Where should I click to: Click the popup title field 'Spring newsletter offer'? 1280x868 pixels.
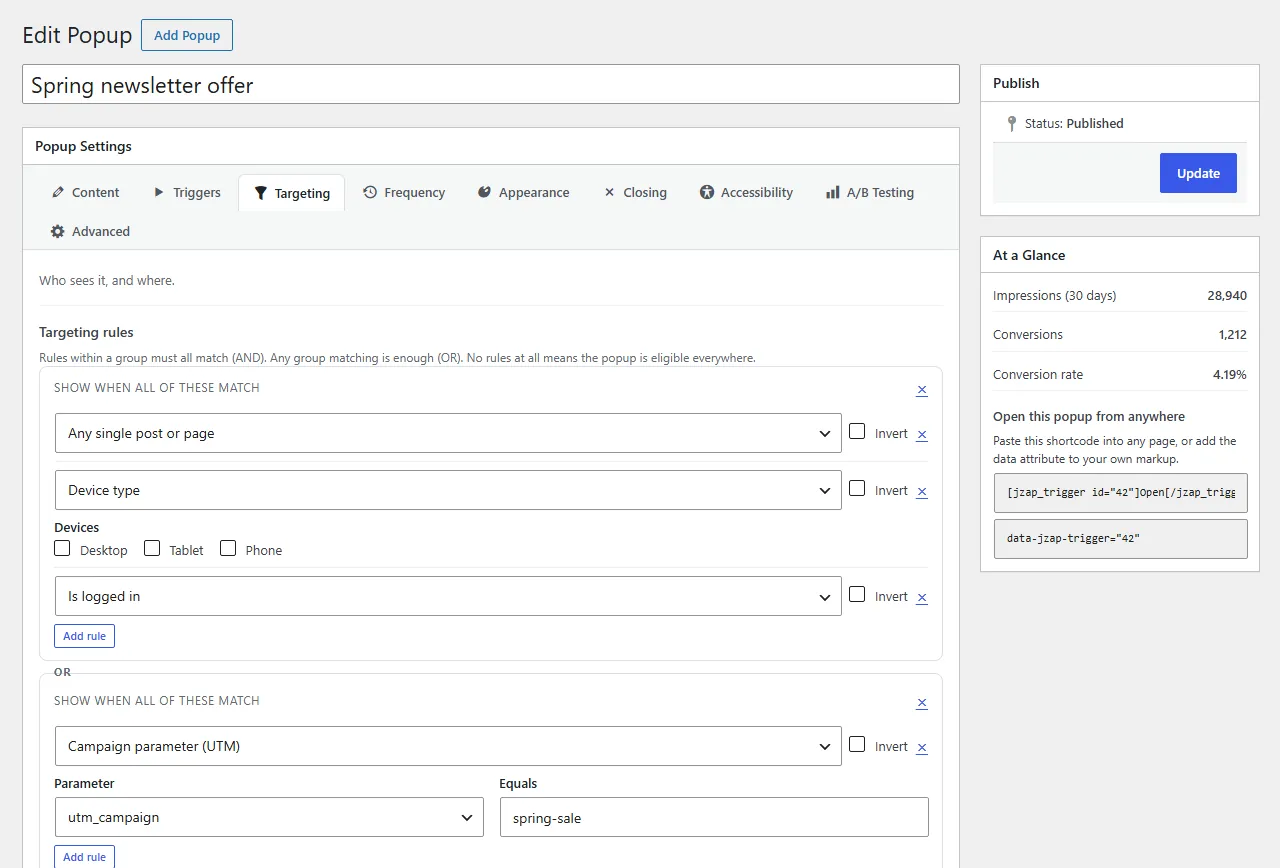(x=491, y=85)
